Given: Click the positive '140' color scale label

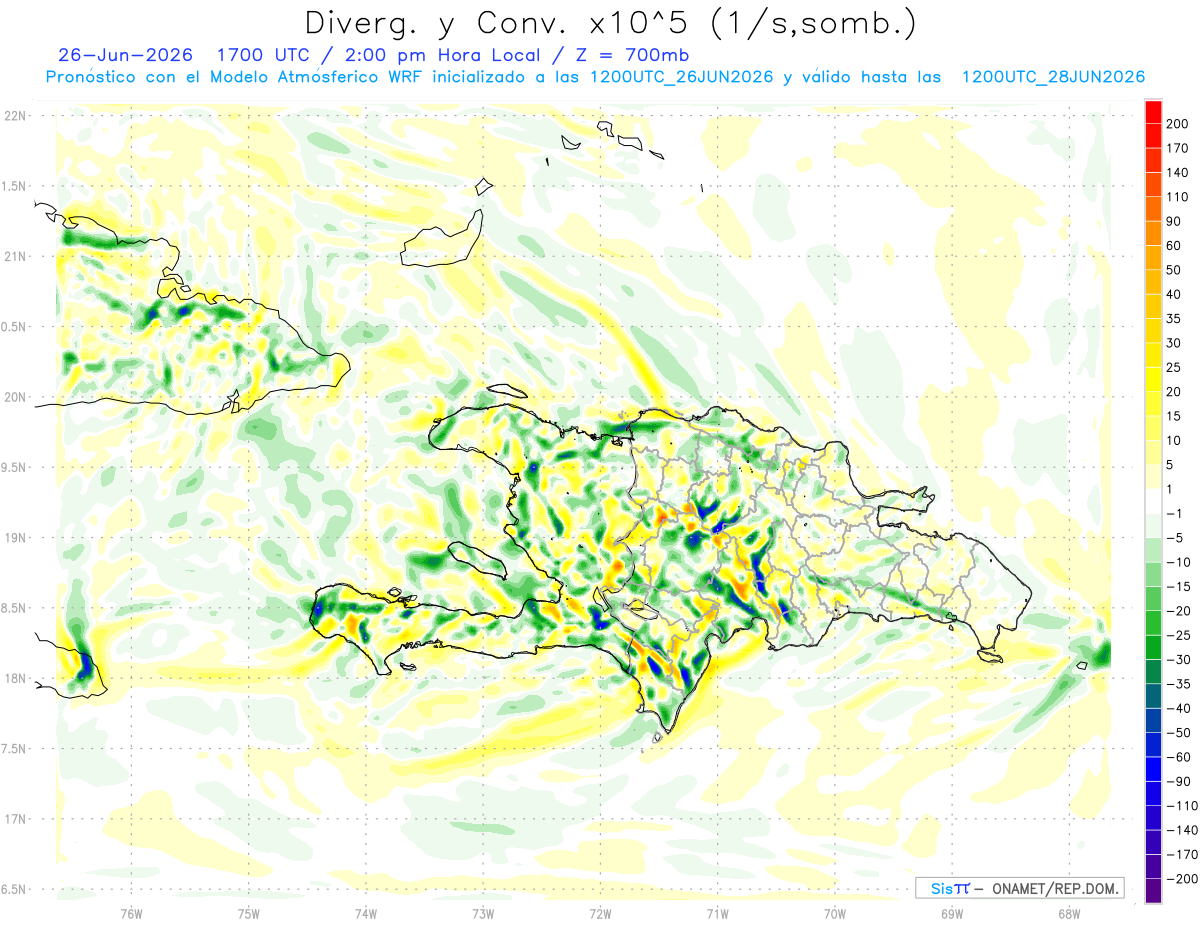Looking at the screenshot, I should 1178,173.
